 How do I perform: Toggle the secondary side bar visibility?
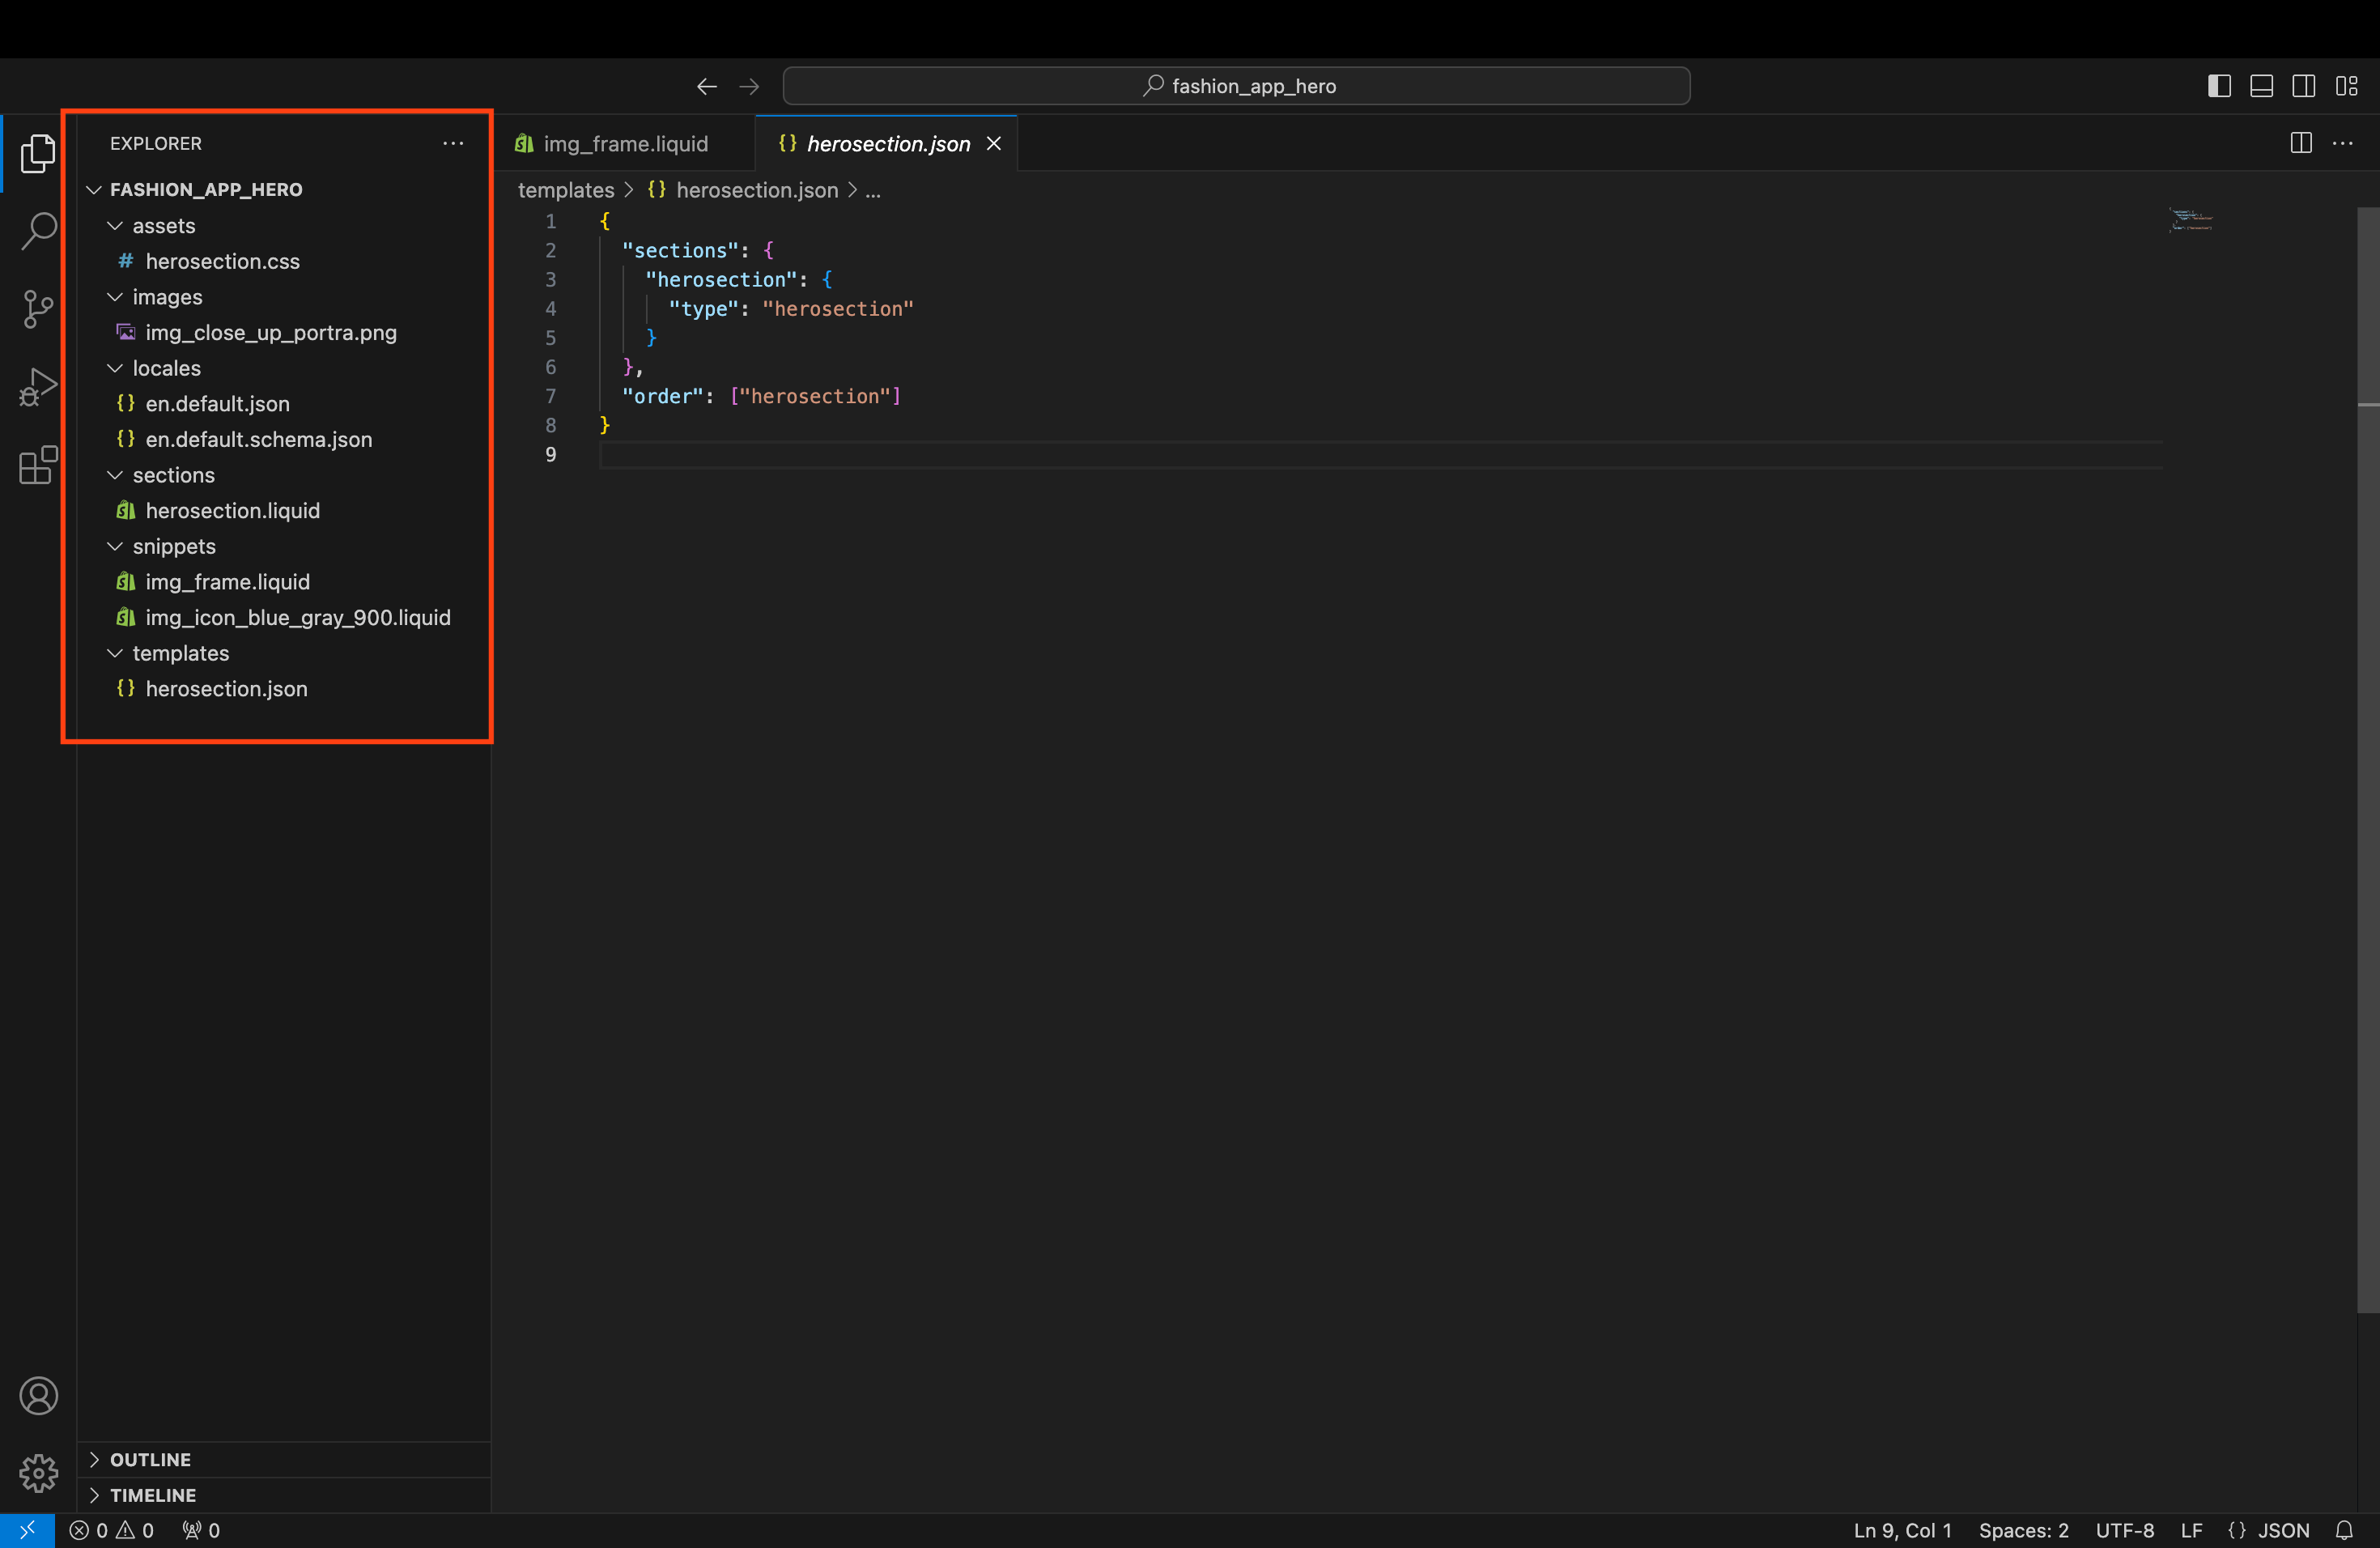pyautogui.click(x=2303, y=86)
